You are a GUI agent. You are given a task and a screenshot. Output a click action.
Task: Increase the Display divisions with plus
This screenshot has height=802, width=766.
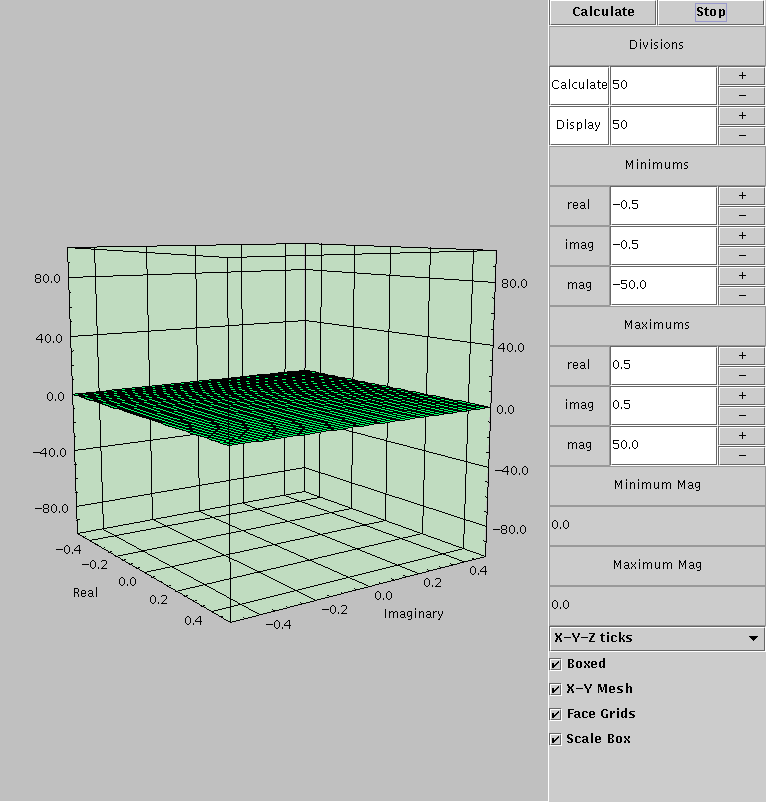(x=742, y=116)
